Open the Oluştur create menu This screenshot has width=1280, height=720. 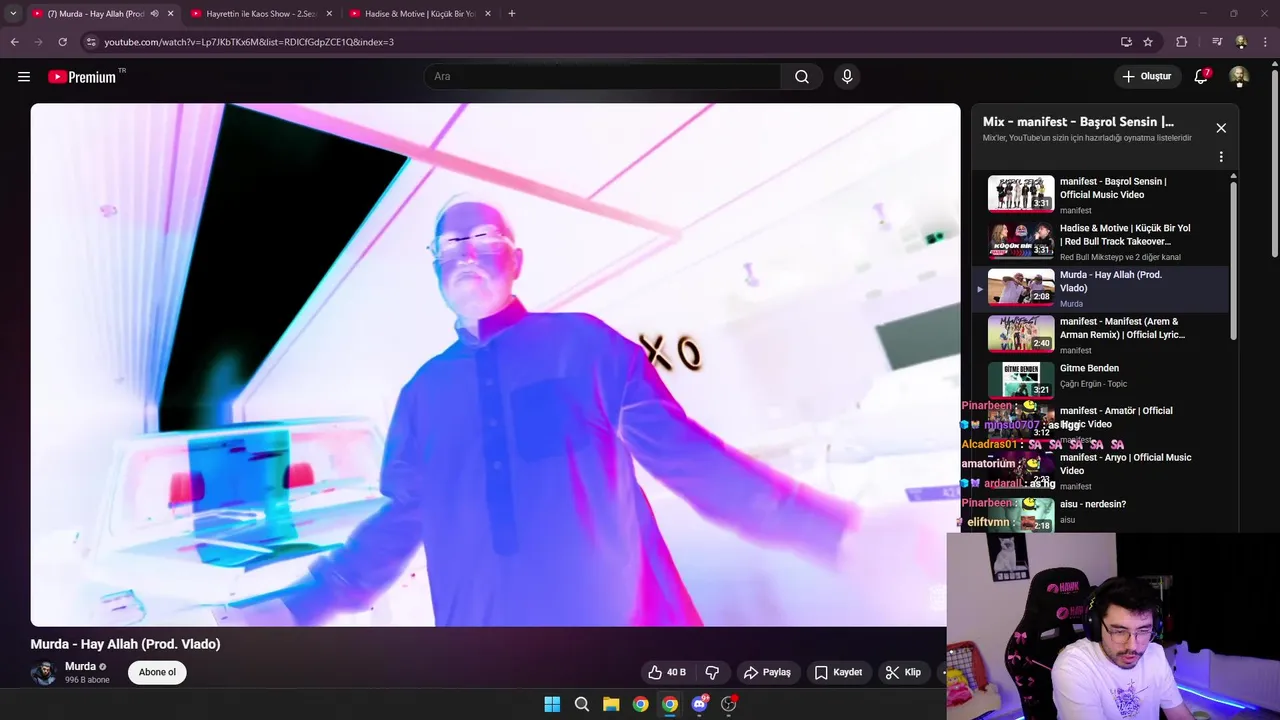coord(1146,77)
